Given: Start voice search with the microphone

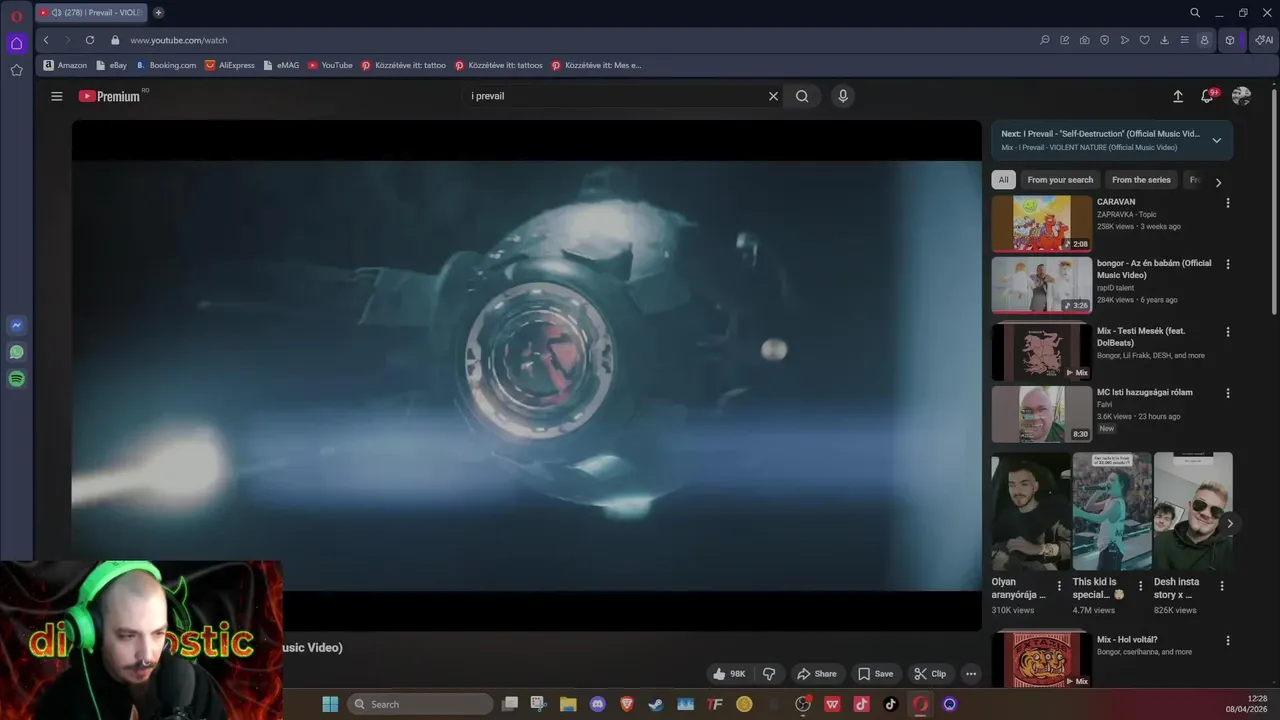Looking at the screenshot, I should pos(843,96).
